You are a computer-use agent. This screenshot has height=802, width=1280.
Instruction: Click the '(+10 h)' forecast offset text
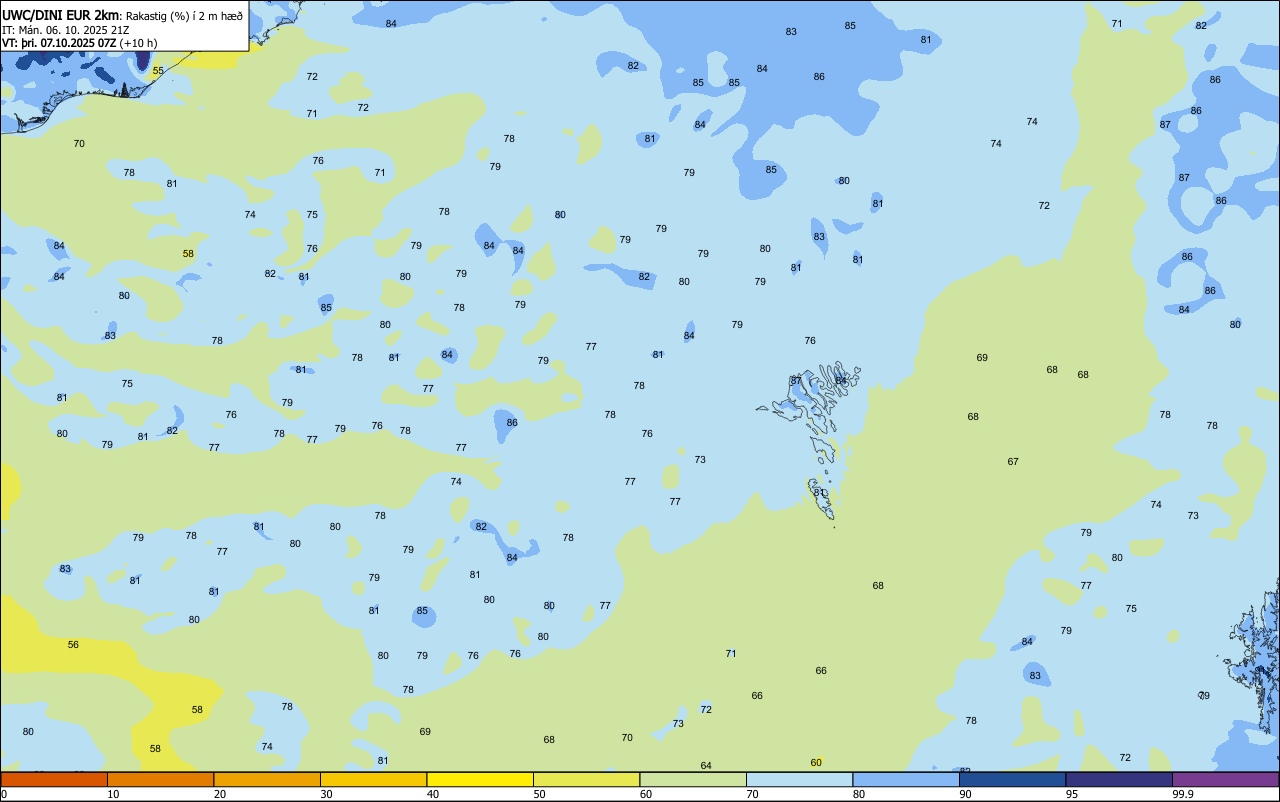(x=138, y=43)
